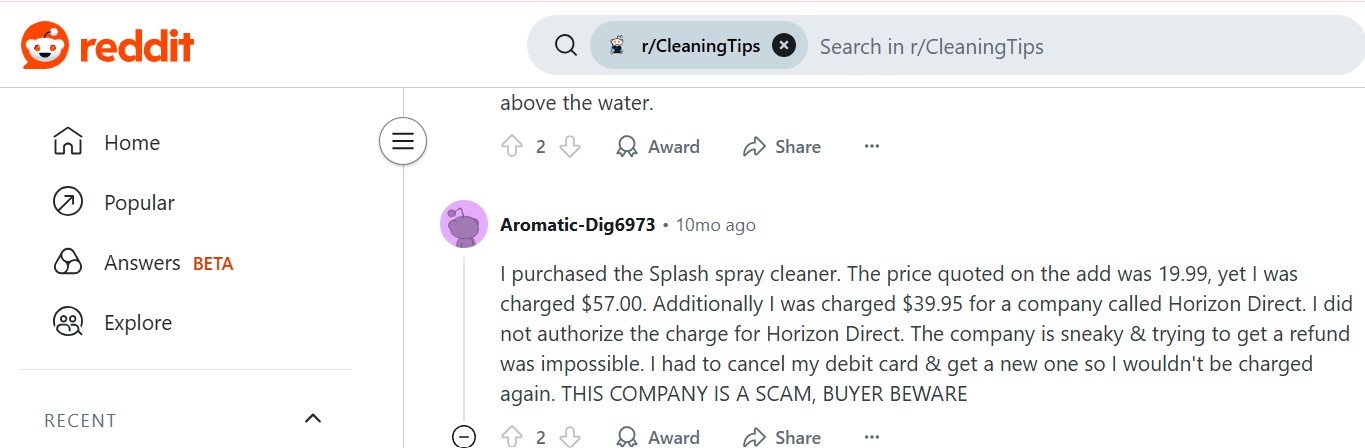Open more options on the top comment

872,147
